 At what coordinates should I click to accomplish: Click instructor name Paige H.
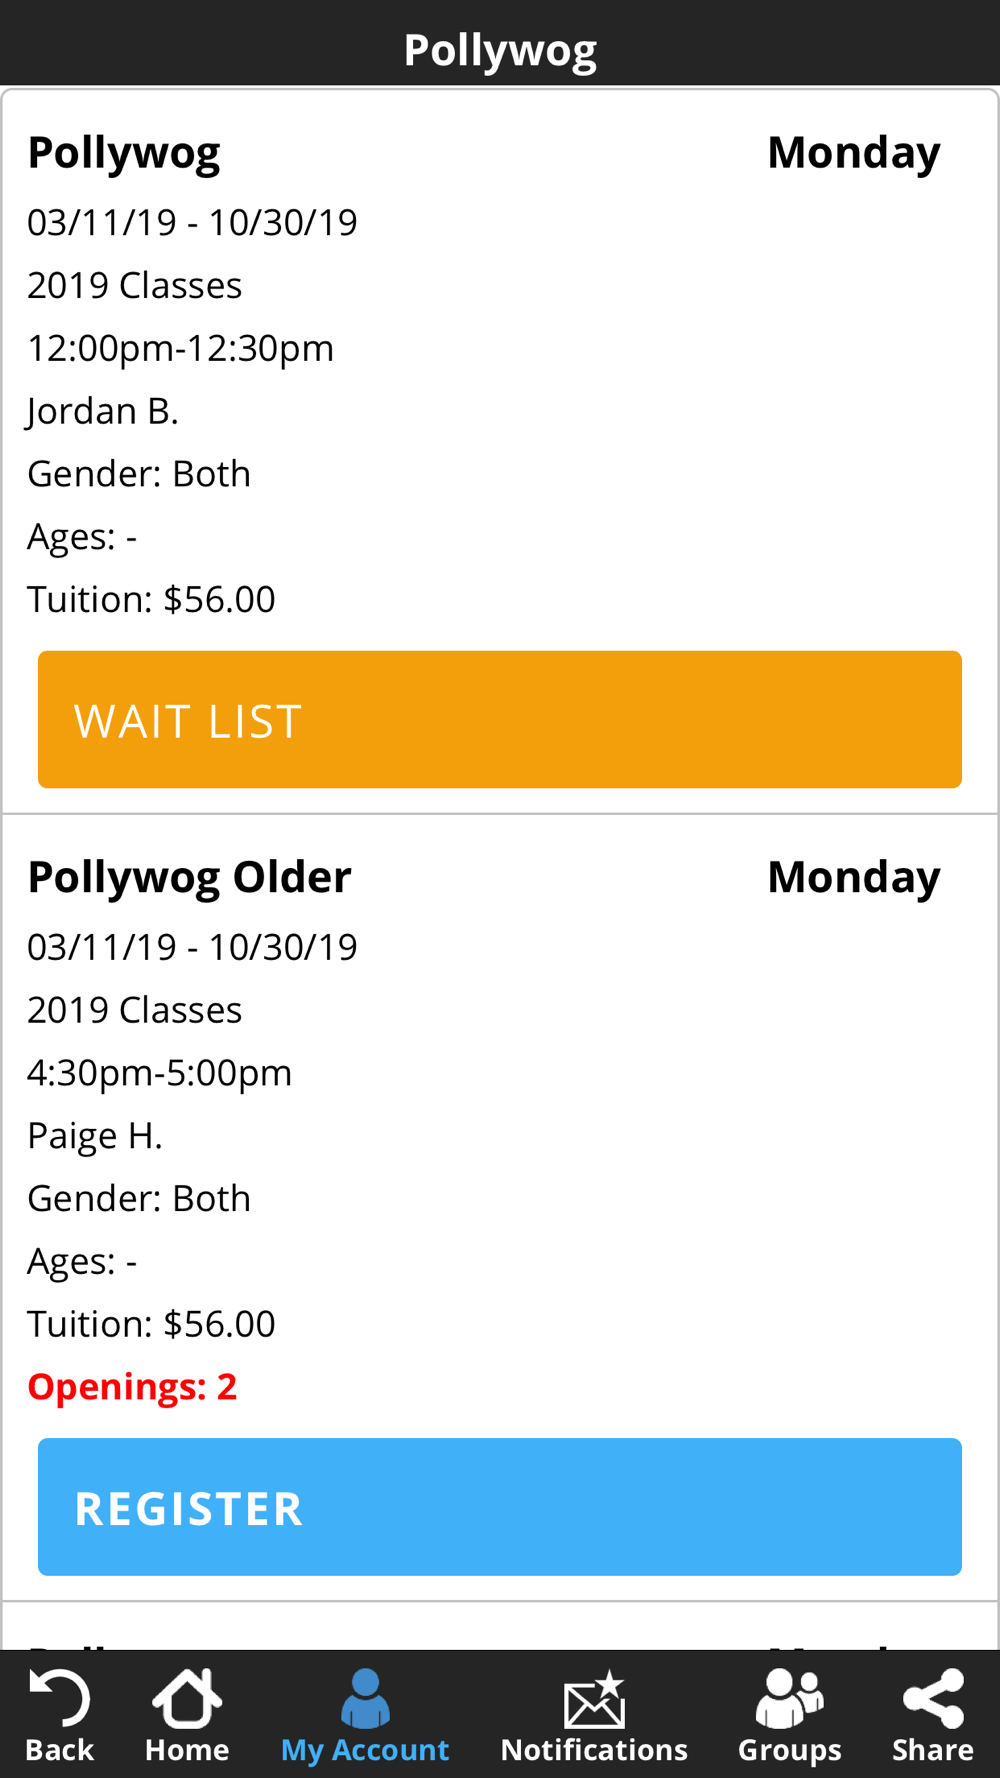pos(95,1135)
